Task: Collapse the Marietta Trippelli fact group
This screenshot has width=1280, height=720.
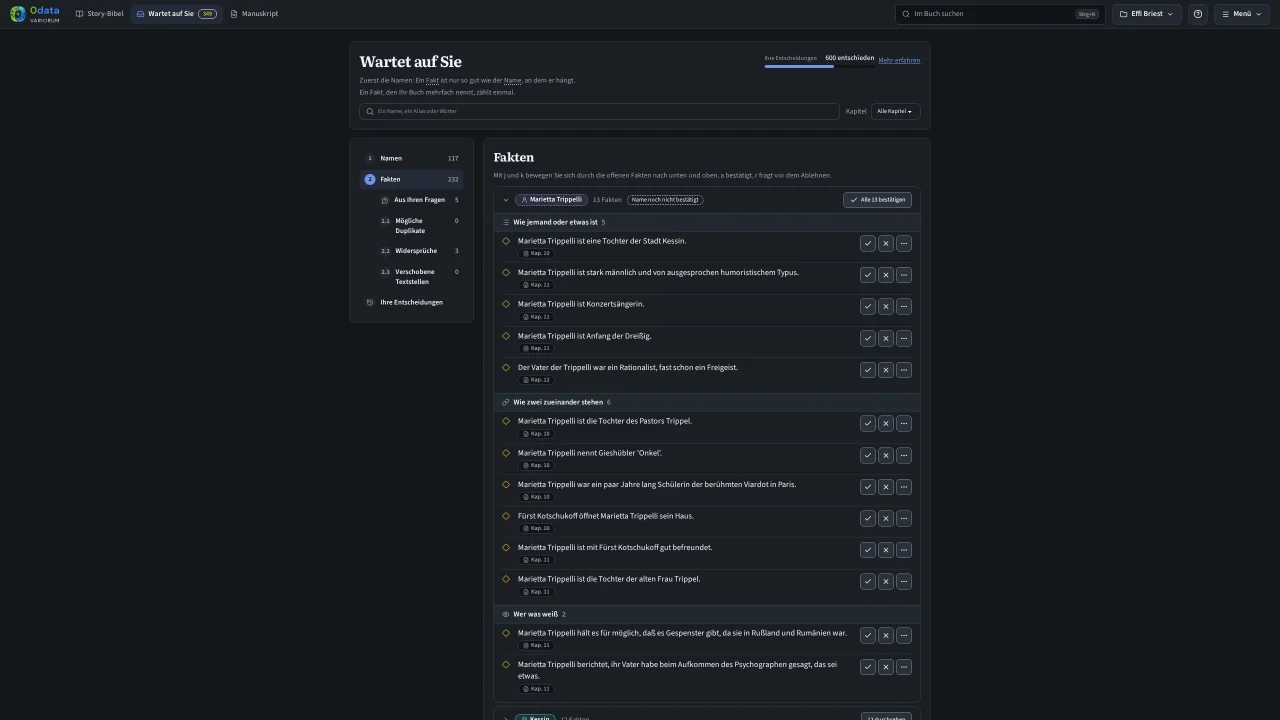Action: [506, 200]
